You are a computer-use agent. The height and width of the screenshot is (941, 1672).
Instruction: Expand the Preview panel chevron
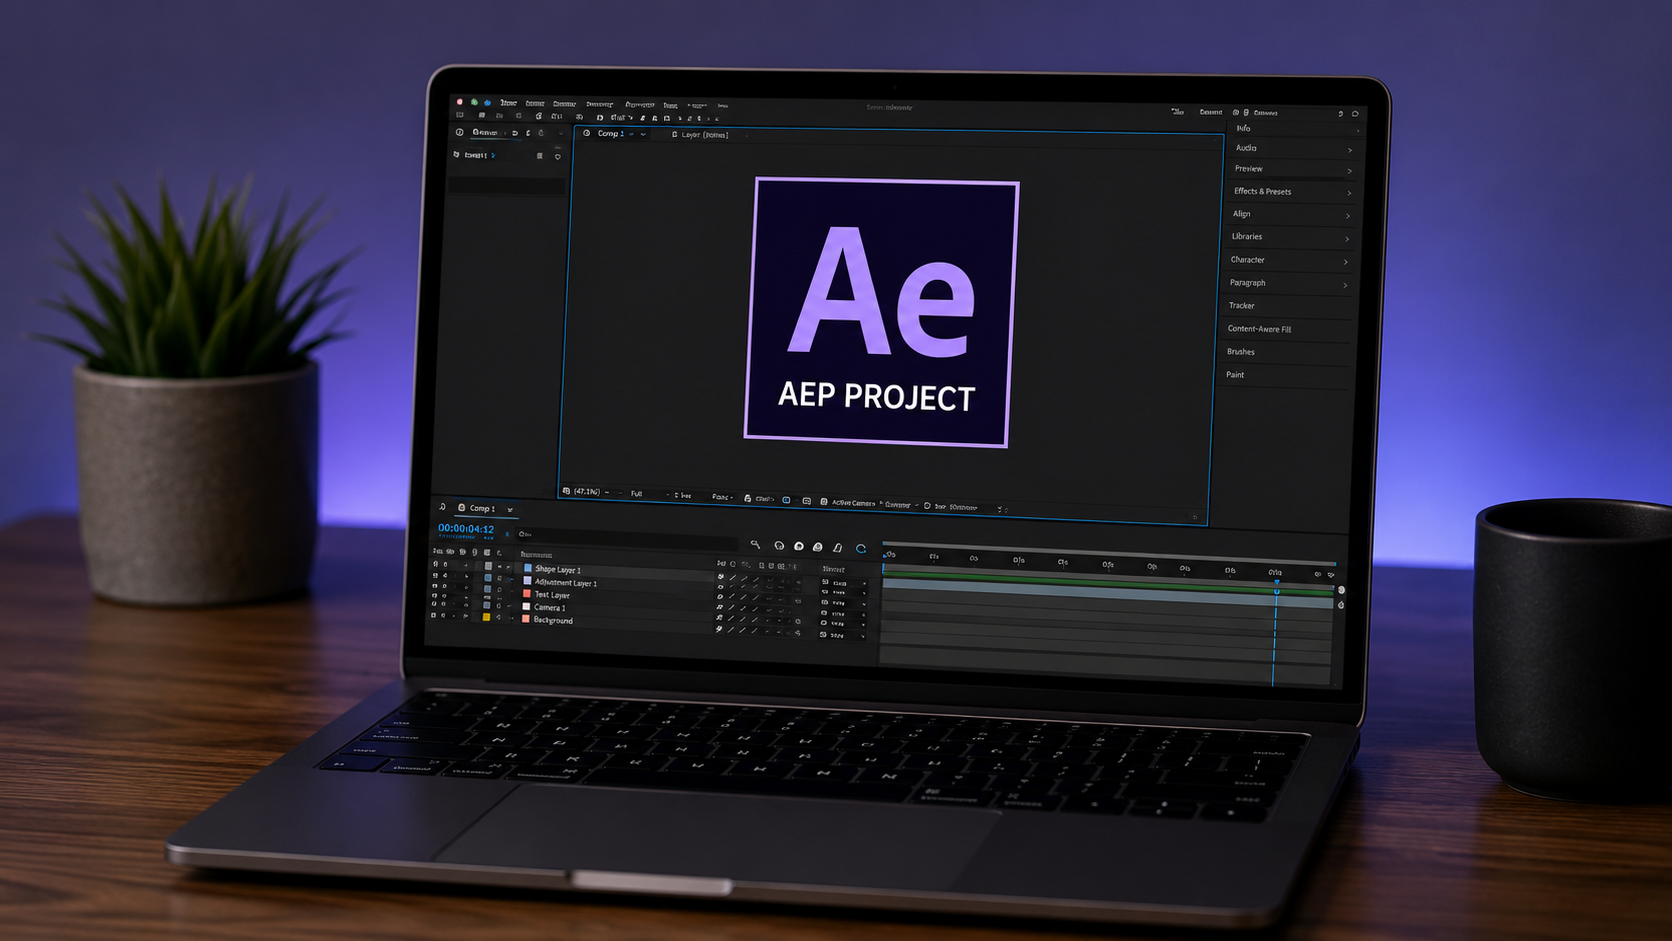pos(1349,171)
